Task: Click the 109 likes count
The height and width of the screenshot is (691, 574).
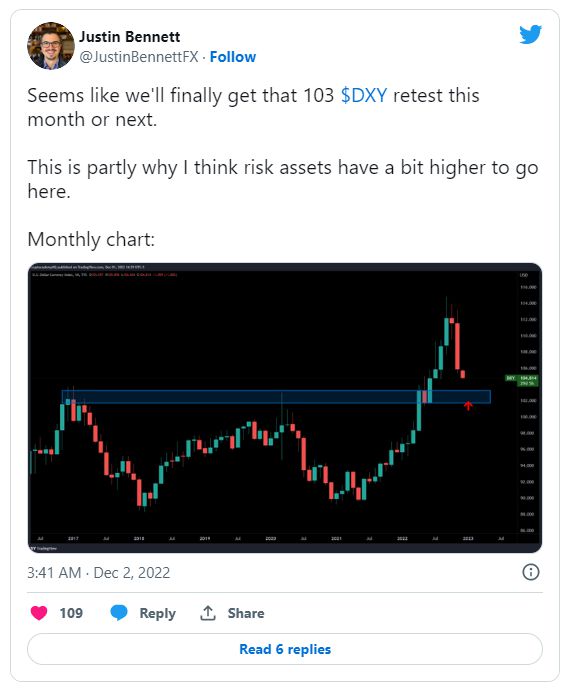Action: tap(71, 613)
